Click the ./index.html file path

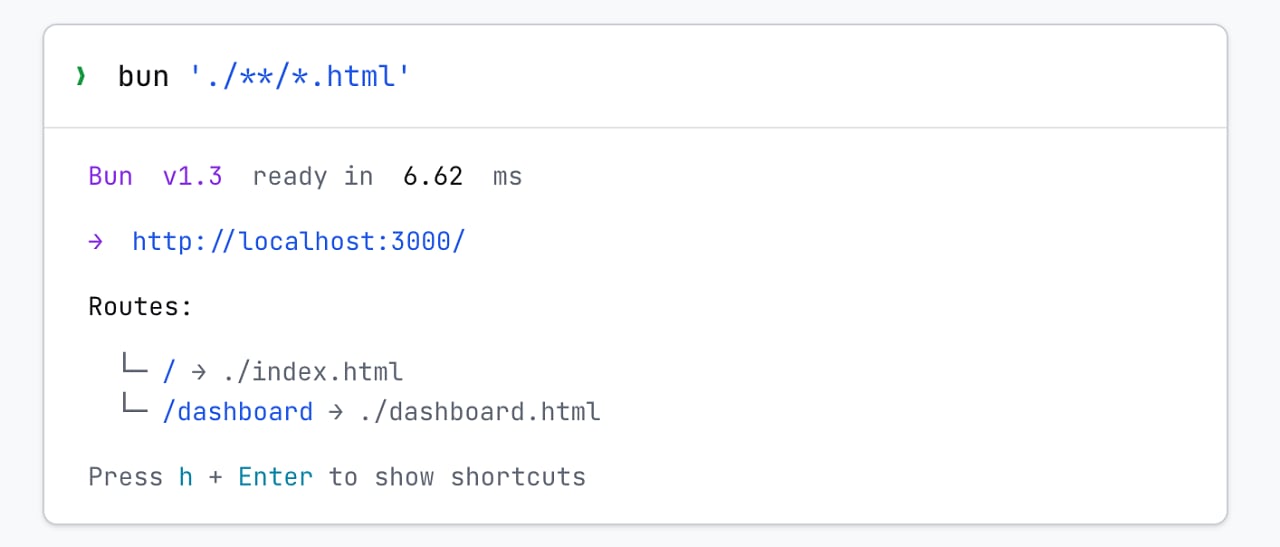click(313, 372)
